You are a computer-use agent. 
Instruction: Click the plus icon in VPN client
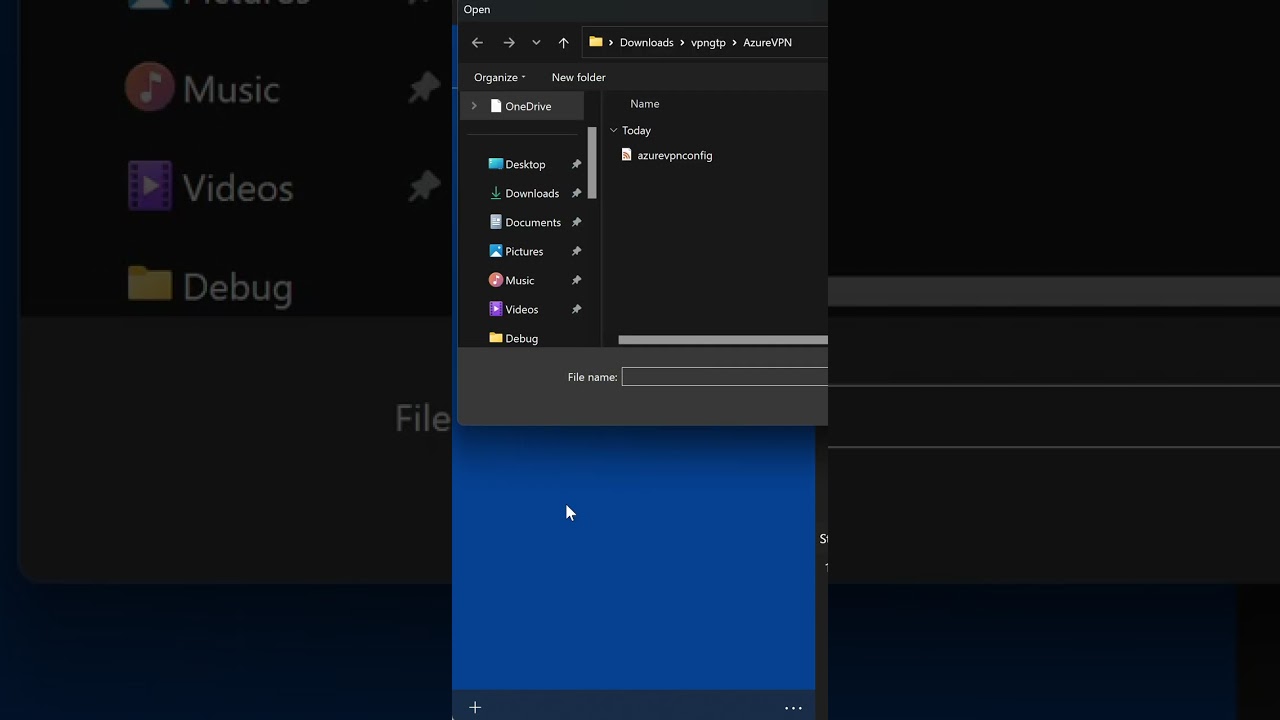(x=475, y=707)
